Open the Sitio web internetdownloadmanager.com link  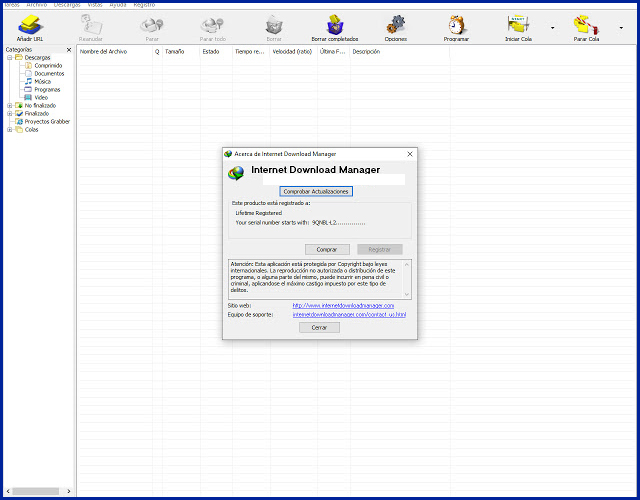(343, 306)
